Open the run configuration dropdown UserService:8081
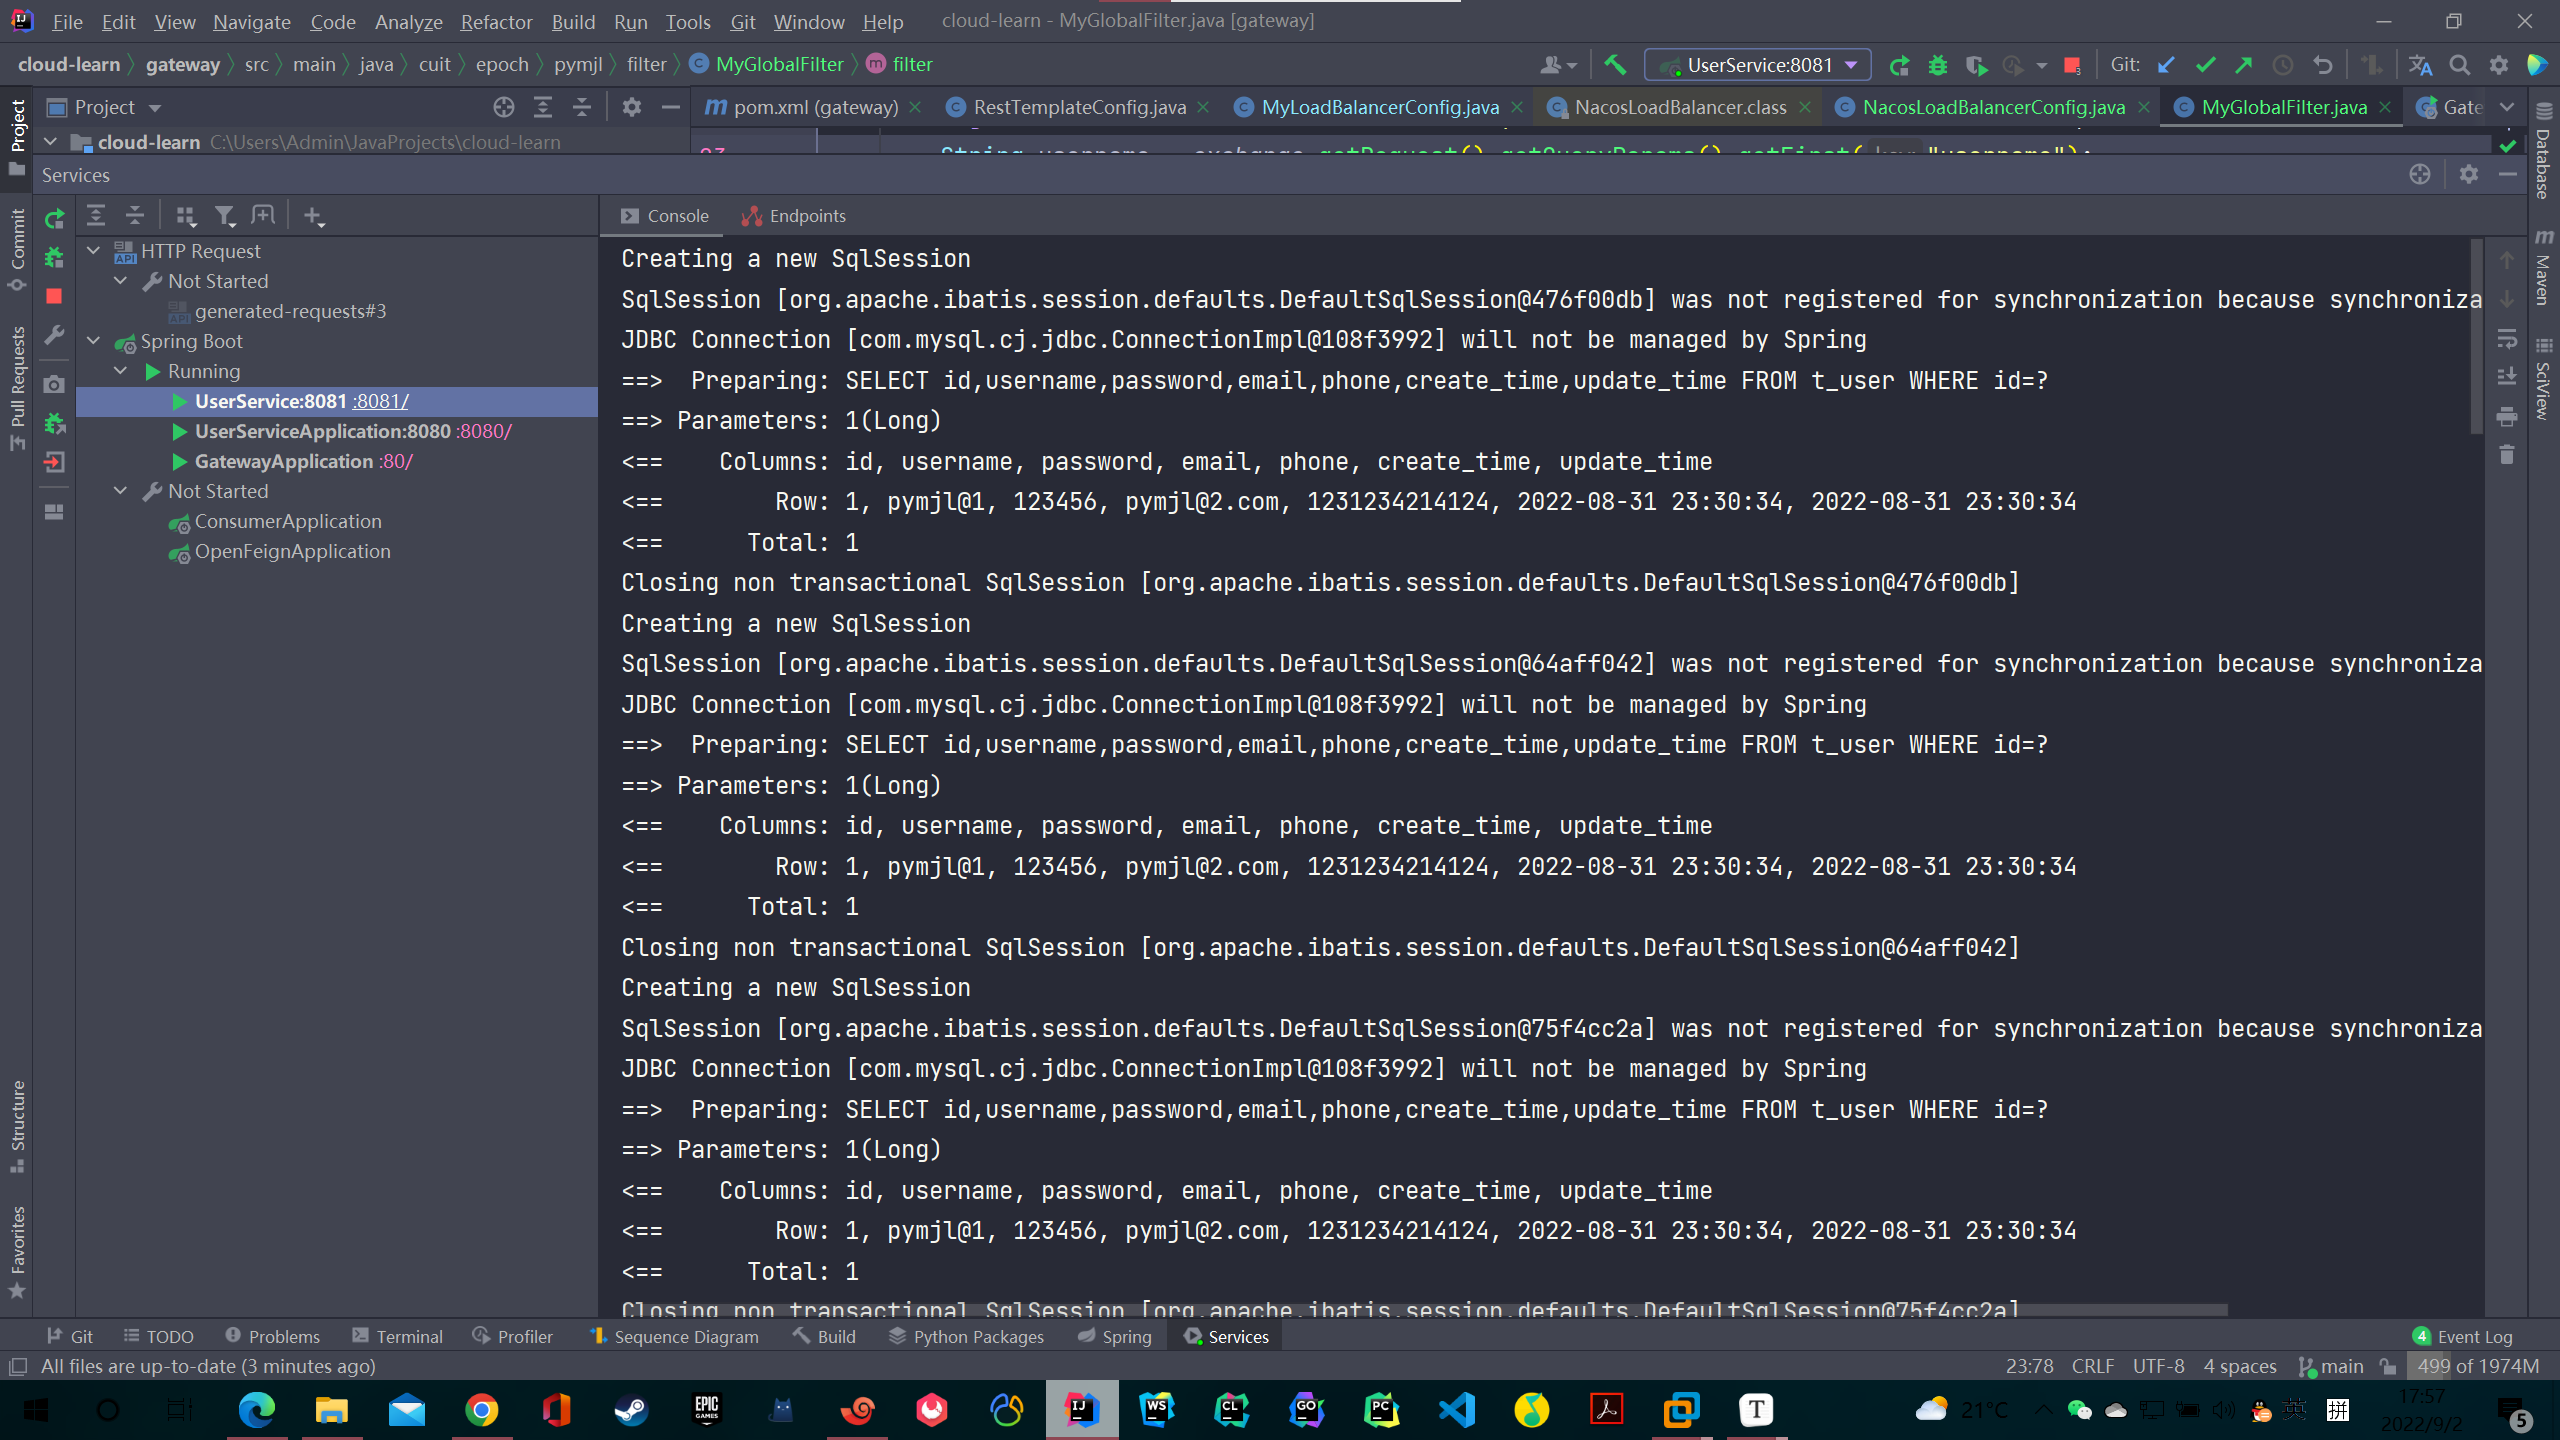This screenshot has height=1440, width=2560. pos(1758,65)
